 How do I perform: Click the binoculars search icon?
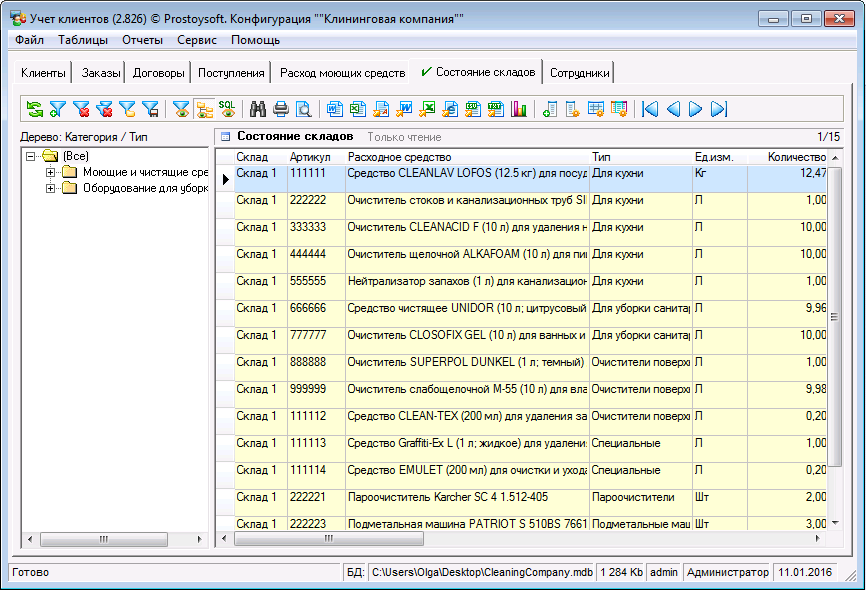[258, 109]
